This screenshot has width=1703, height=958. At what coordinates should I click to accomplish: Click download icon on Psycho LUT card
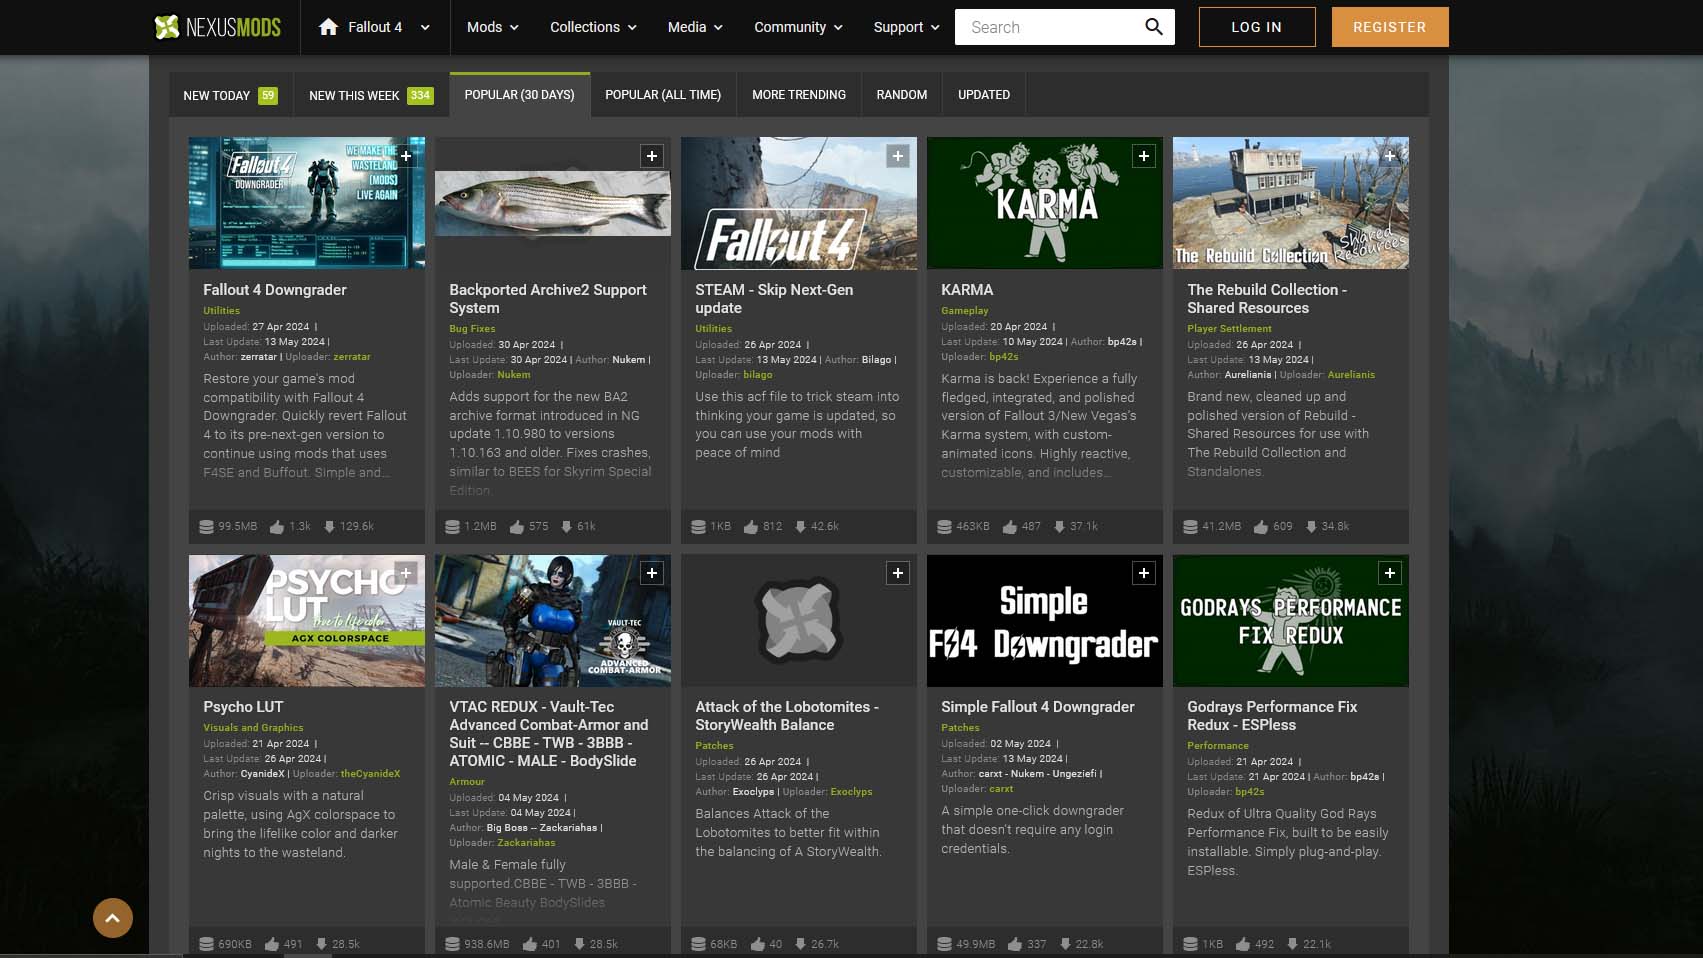[321, 944]
